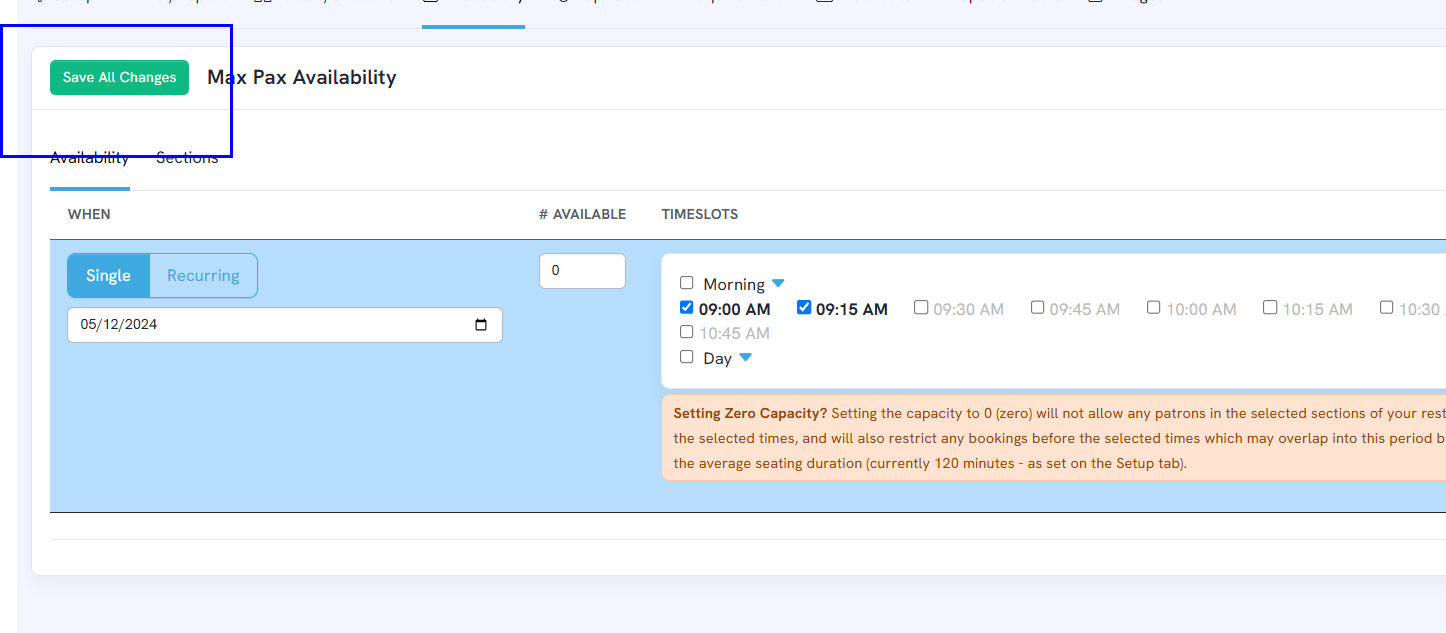Check the Morning group checkbox

(x=687, y=283)
